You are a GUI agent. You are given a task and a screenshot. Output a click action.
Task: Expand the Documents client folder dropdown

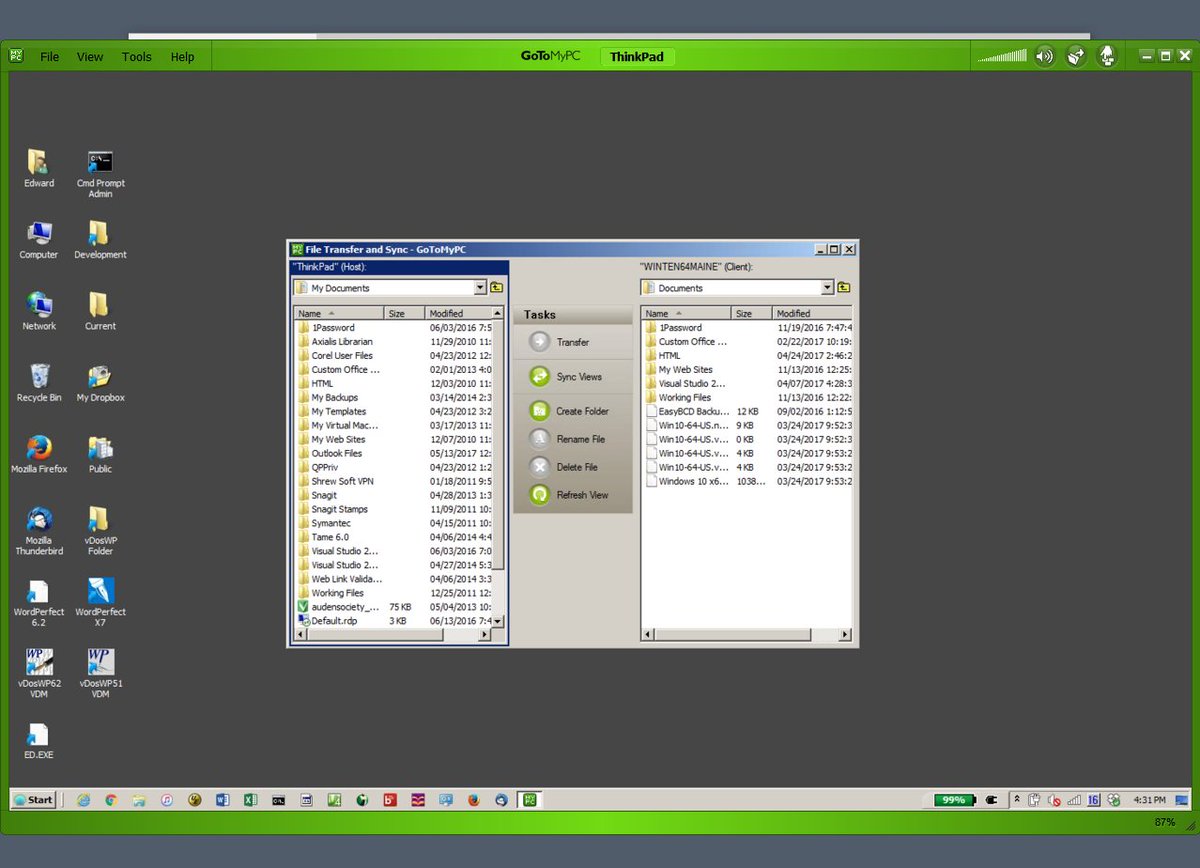pos(827,288)
